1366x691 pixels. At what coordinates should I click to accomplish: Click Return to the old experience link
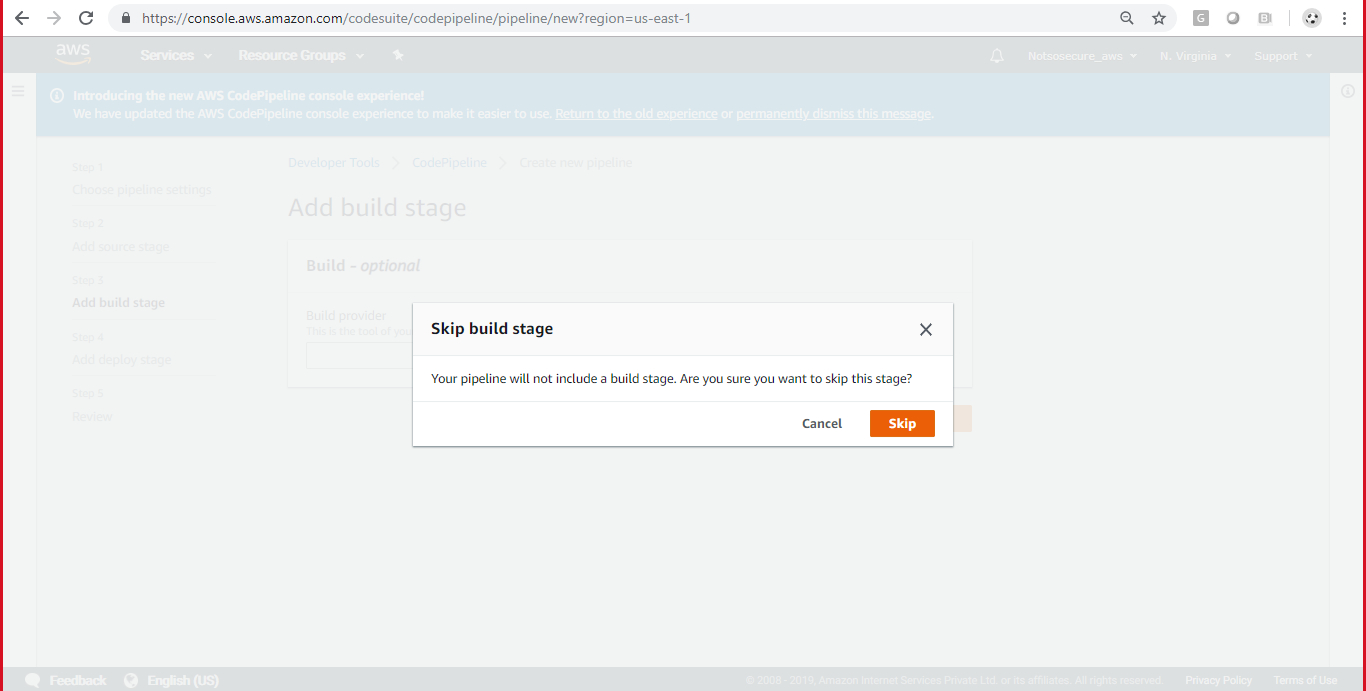coord(636,114)
